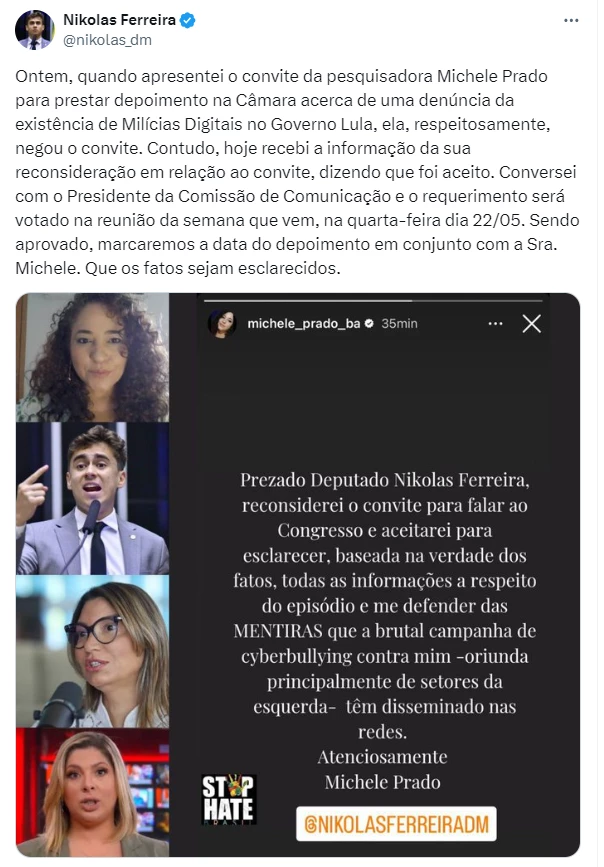The width and height of the screenshot is (604, 867).
Task: Open Nikolas Ferreira's profile avatar
Action: 34,29
